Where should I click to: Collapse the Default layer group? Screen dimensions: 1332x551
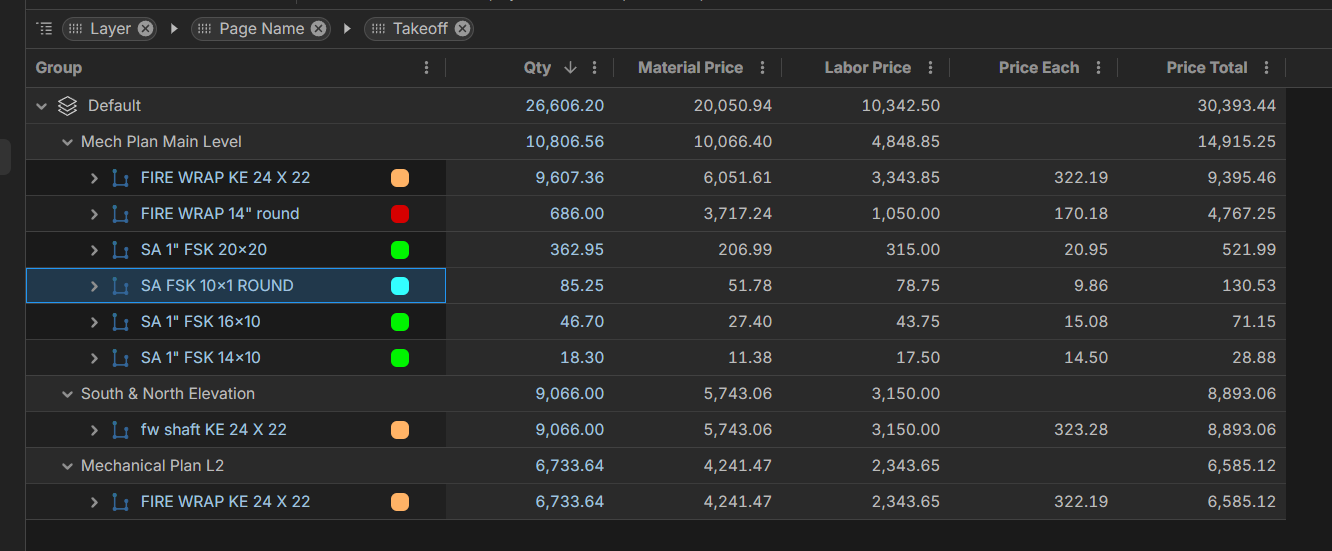[42, 106]
